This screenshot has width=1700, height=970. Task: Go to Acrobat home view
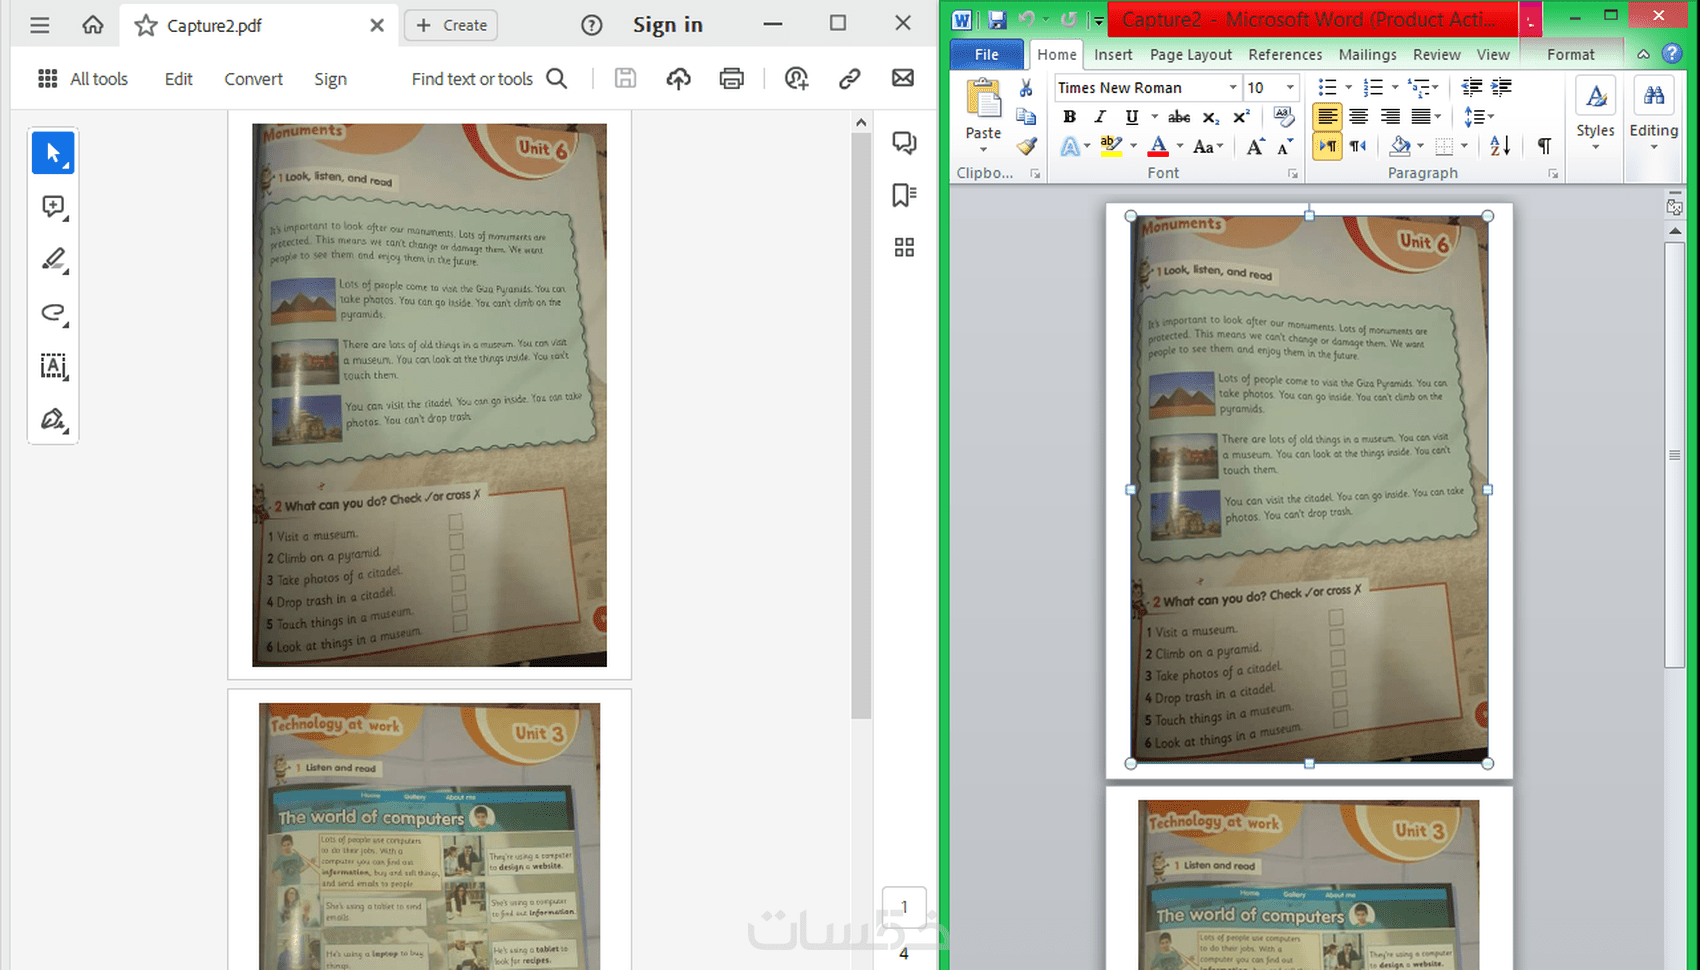[x=93, y=25]
